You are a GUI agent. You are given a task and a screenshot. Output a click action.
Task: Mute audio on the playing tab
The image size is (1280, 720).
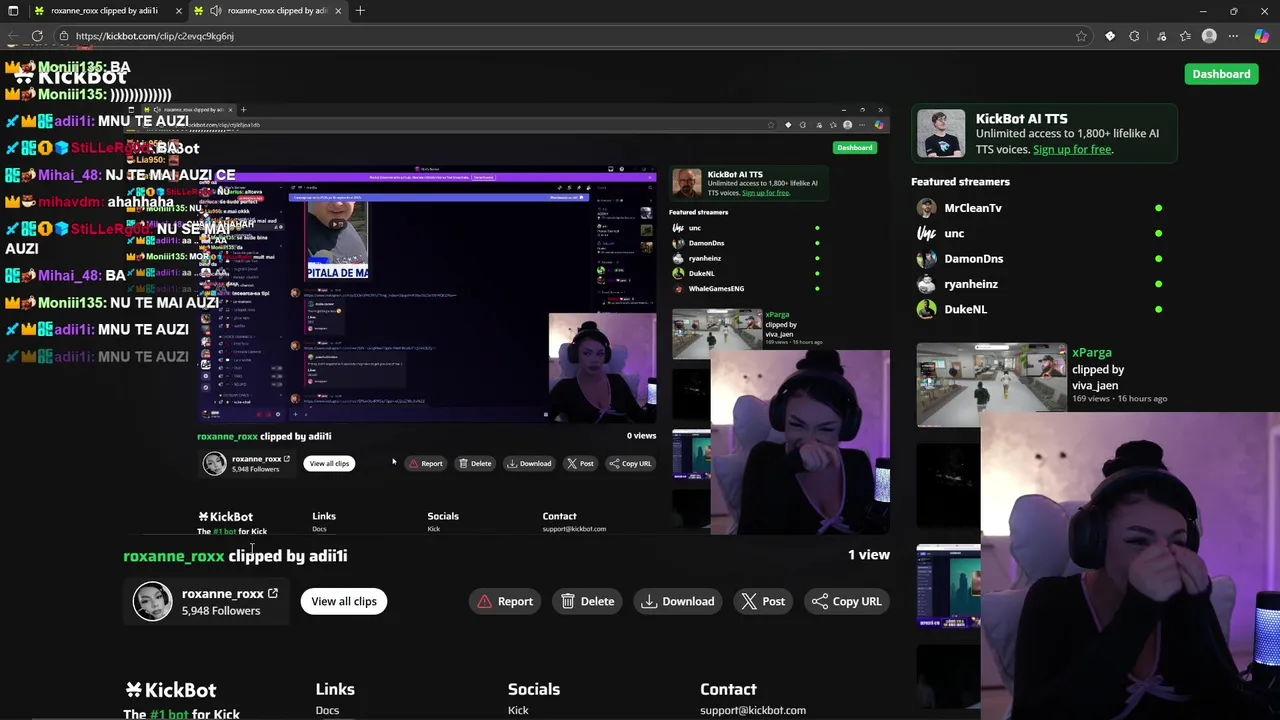point(215,11)
